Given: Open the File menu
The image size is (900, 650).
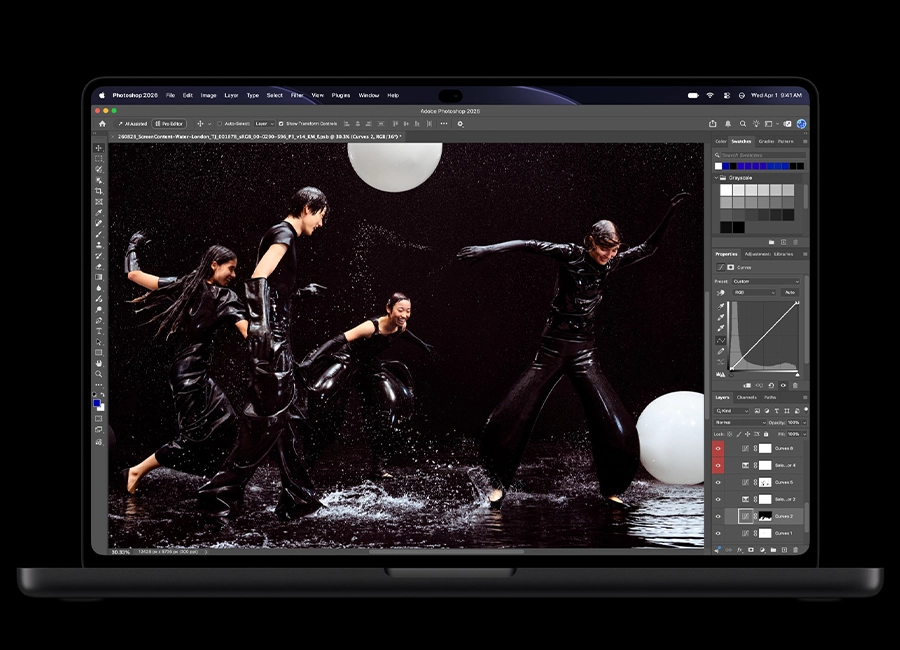Looking at the screenshot, I should click(x=170, y=95).
